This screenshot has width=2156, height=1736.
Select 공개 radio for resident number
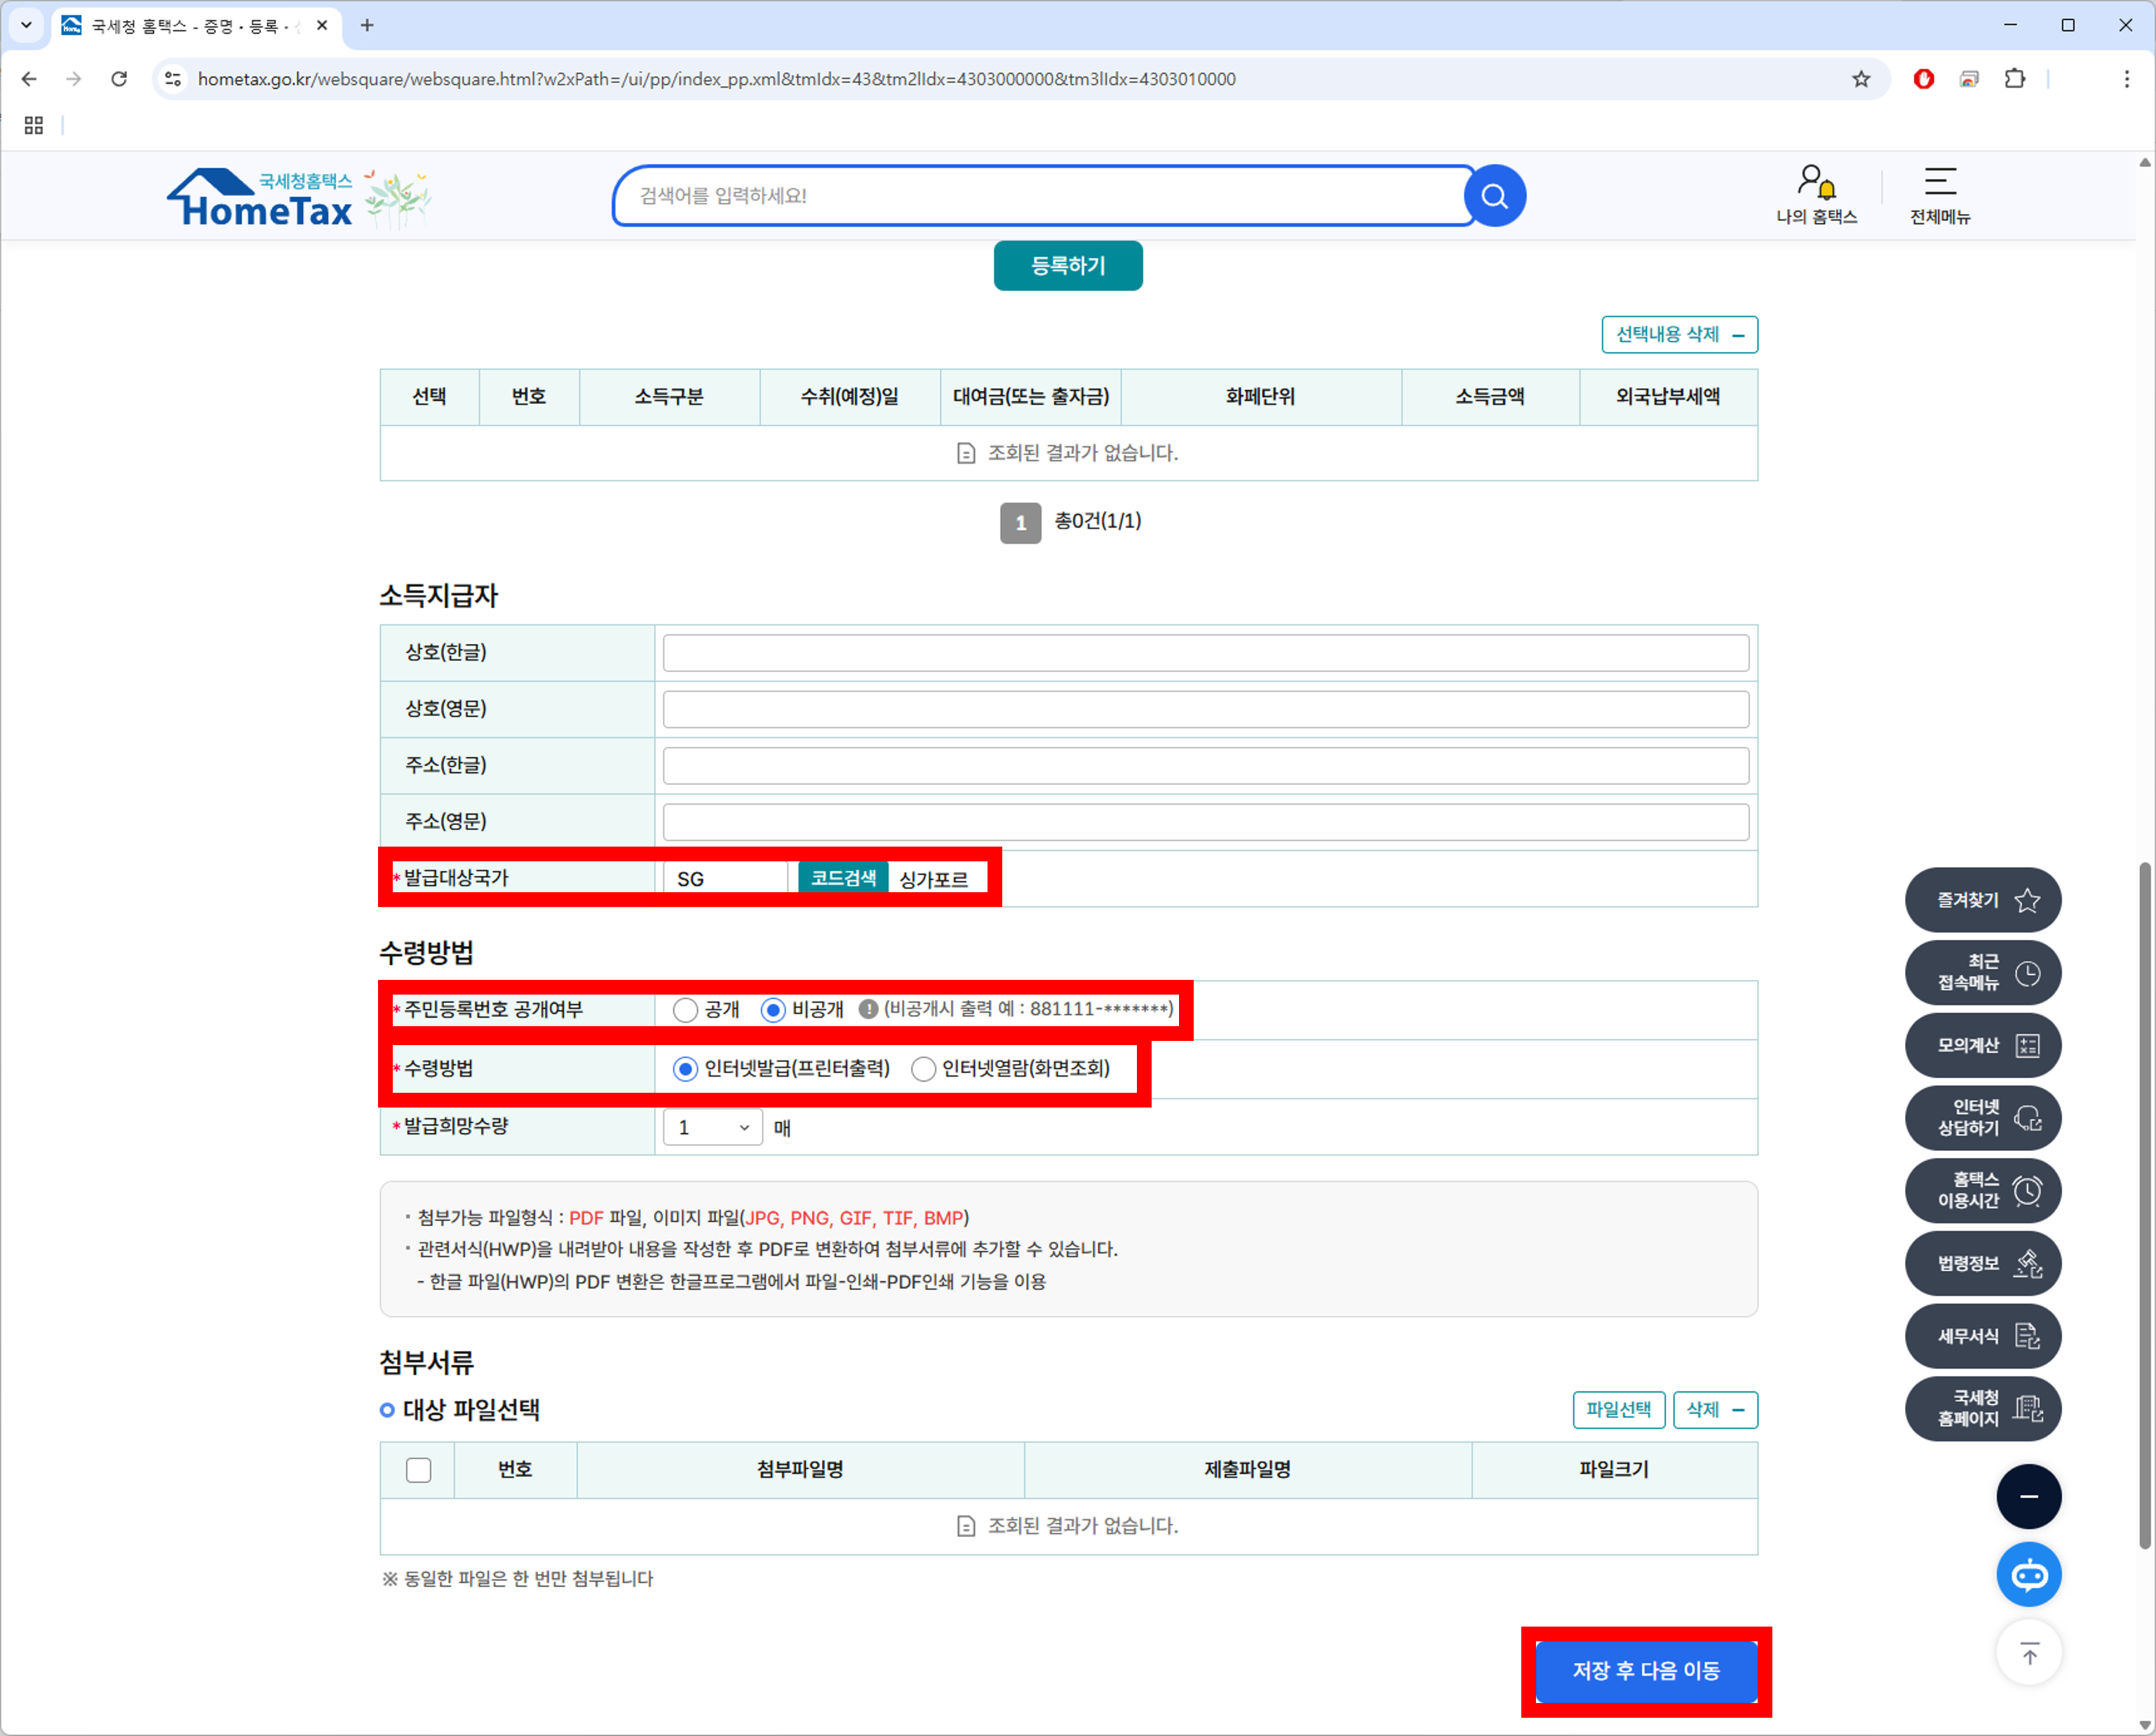[x=685, y=1010]
